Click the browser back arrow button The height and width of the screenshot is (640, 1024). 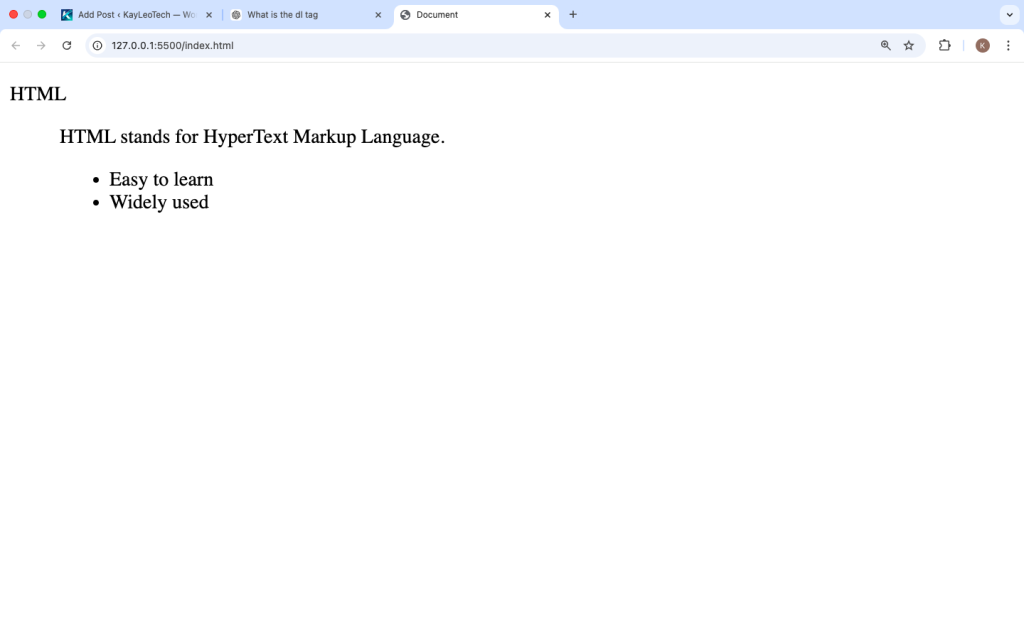pos(16,45)
